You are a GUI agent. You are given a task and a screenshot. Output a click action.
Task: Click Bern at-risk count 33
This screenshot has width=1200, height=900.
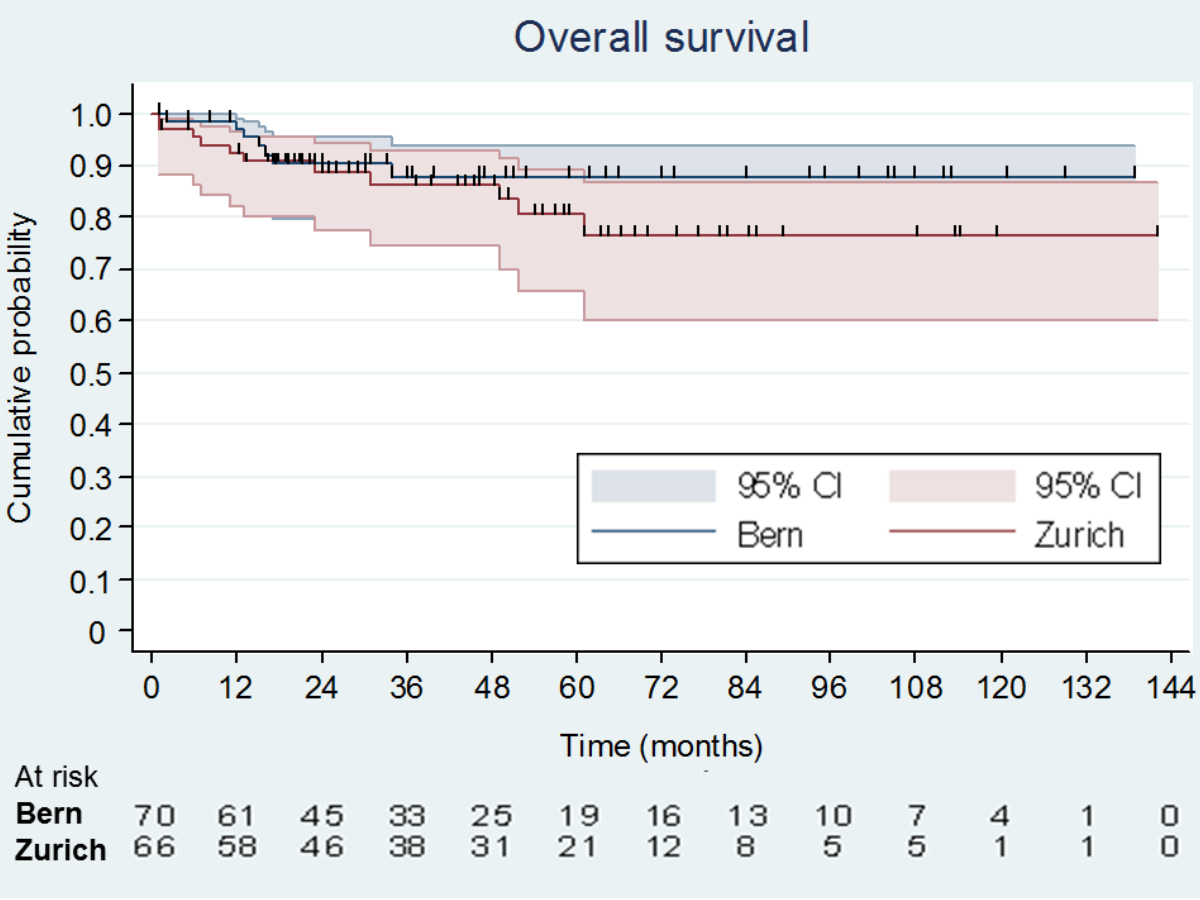pyautogui.click(x=407, y=815)
